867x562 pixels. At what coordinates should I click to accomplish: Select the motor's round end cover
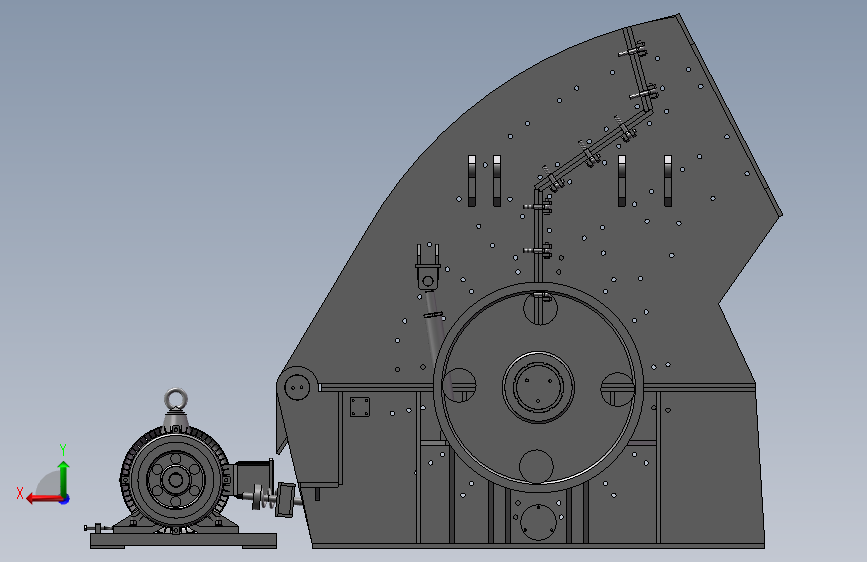point(176,479)
